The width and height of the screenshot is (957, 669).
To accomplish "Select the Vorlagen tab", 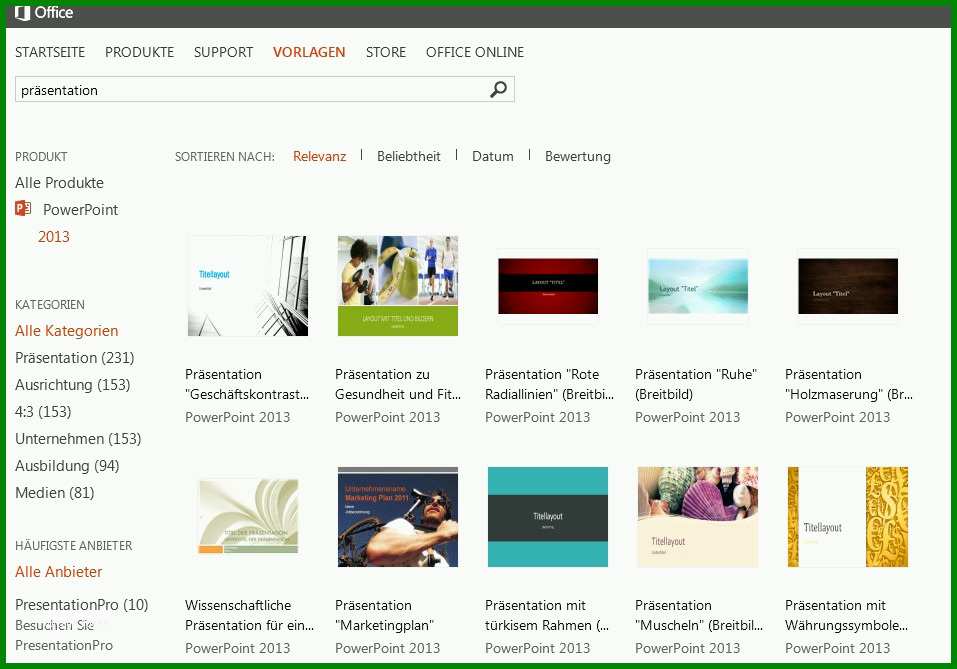I will point(309,52).
